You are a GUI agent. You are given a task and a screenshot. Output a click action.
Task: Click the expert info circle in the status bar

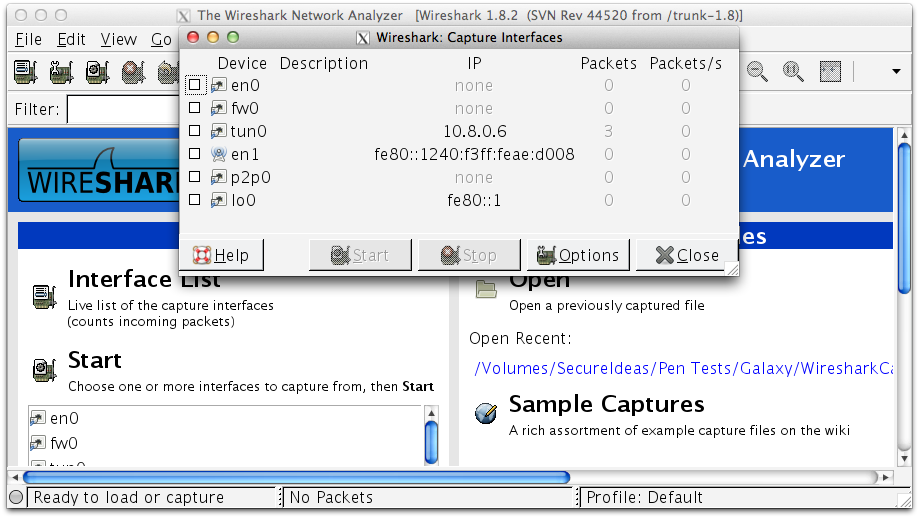coord(16,497)
